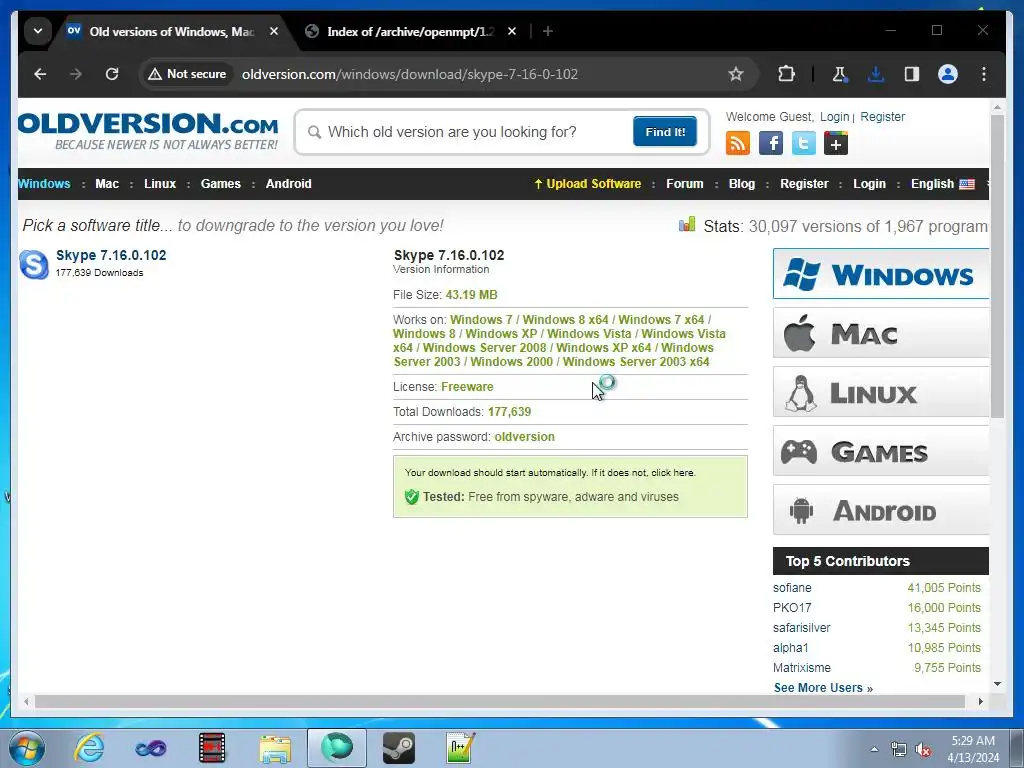Open Chrome Labs flask icon
Image resolution: width=1024 pixels, height=768 pixels.
coord(839,74)
